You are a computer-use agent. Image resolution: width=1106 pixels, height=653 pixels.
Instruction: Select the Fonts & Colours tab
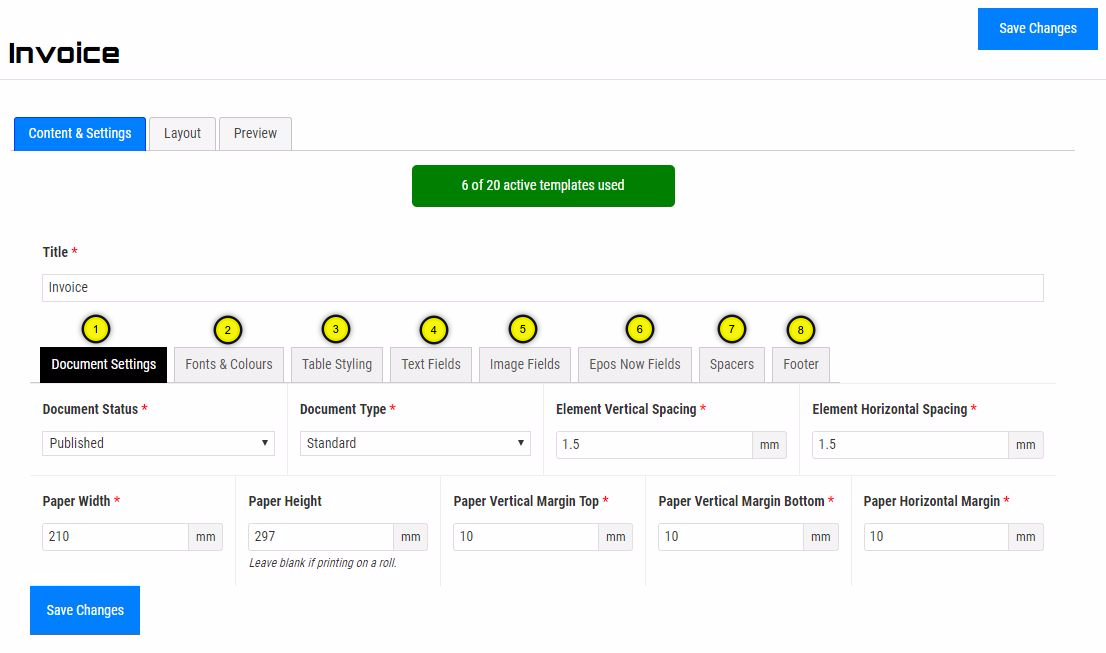[x=229, y=365]
